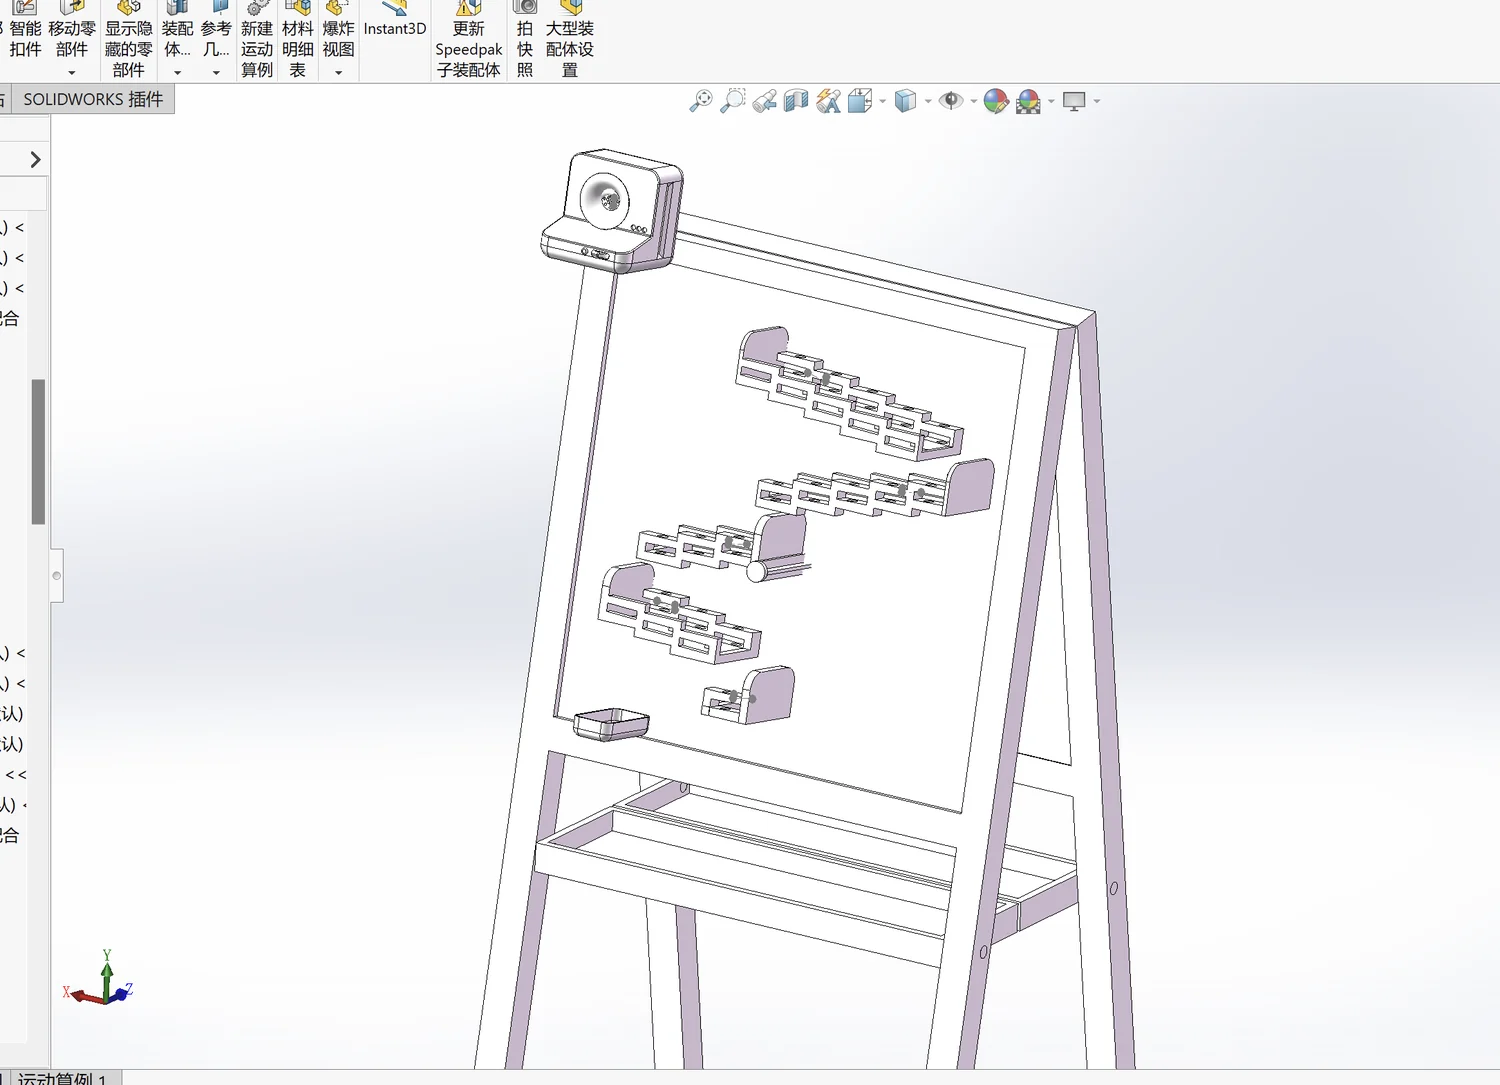This screenshot has height=1085, width=1500.
Task: Expand Apply Scene dropdown arrow
Action: click(x=1051, y=101)
